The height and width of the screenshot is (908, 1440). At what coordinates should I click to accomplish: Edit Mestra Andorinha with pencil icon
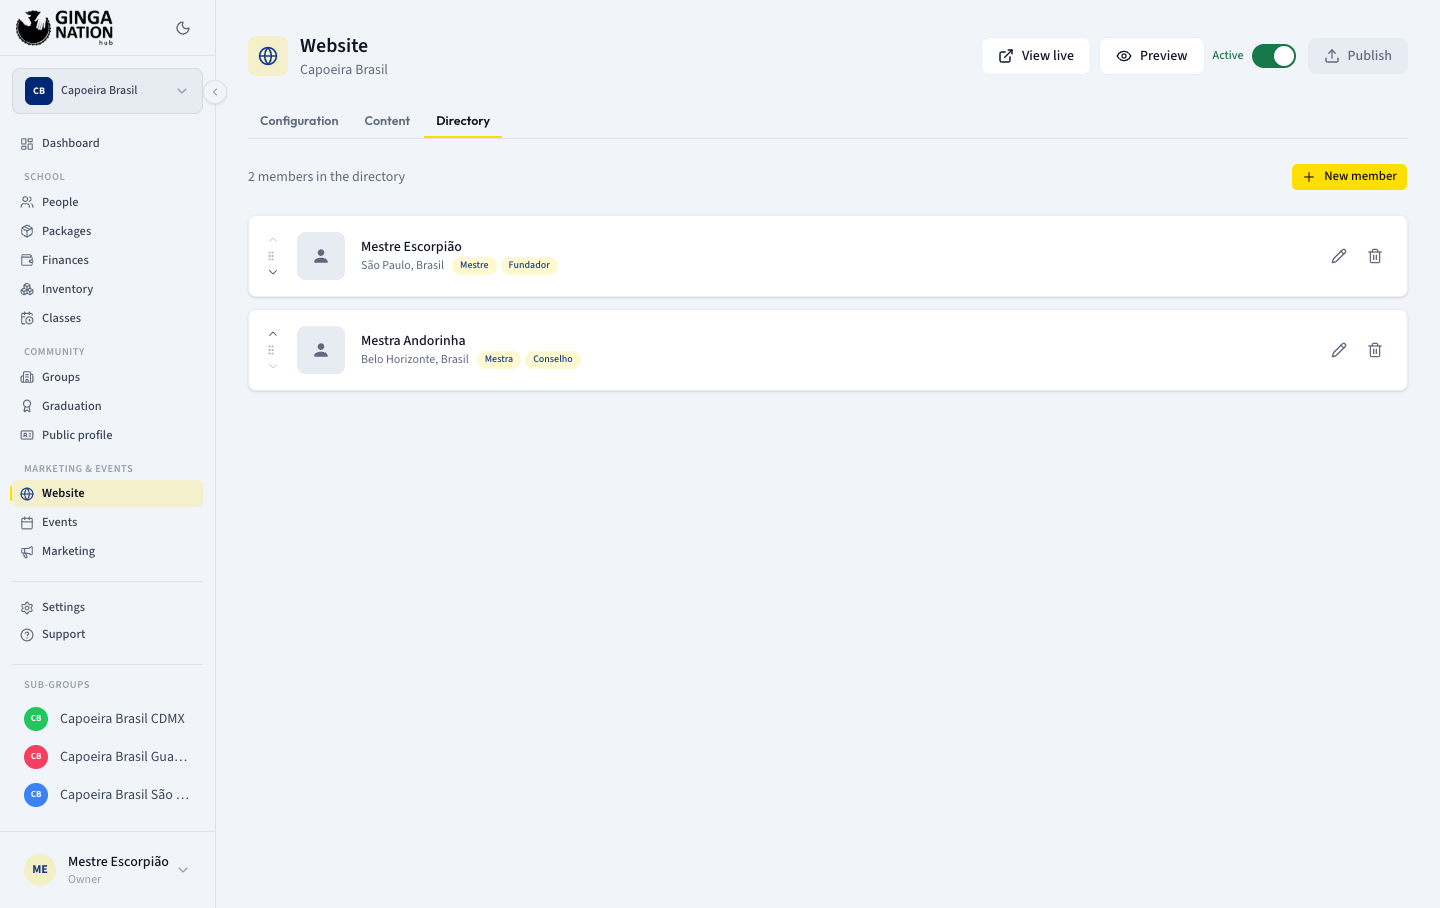point(1339,350)
